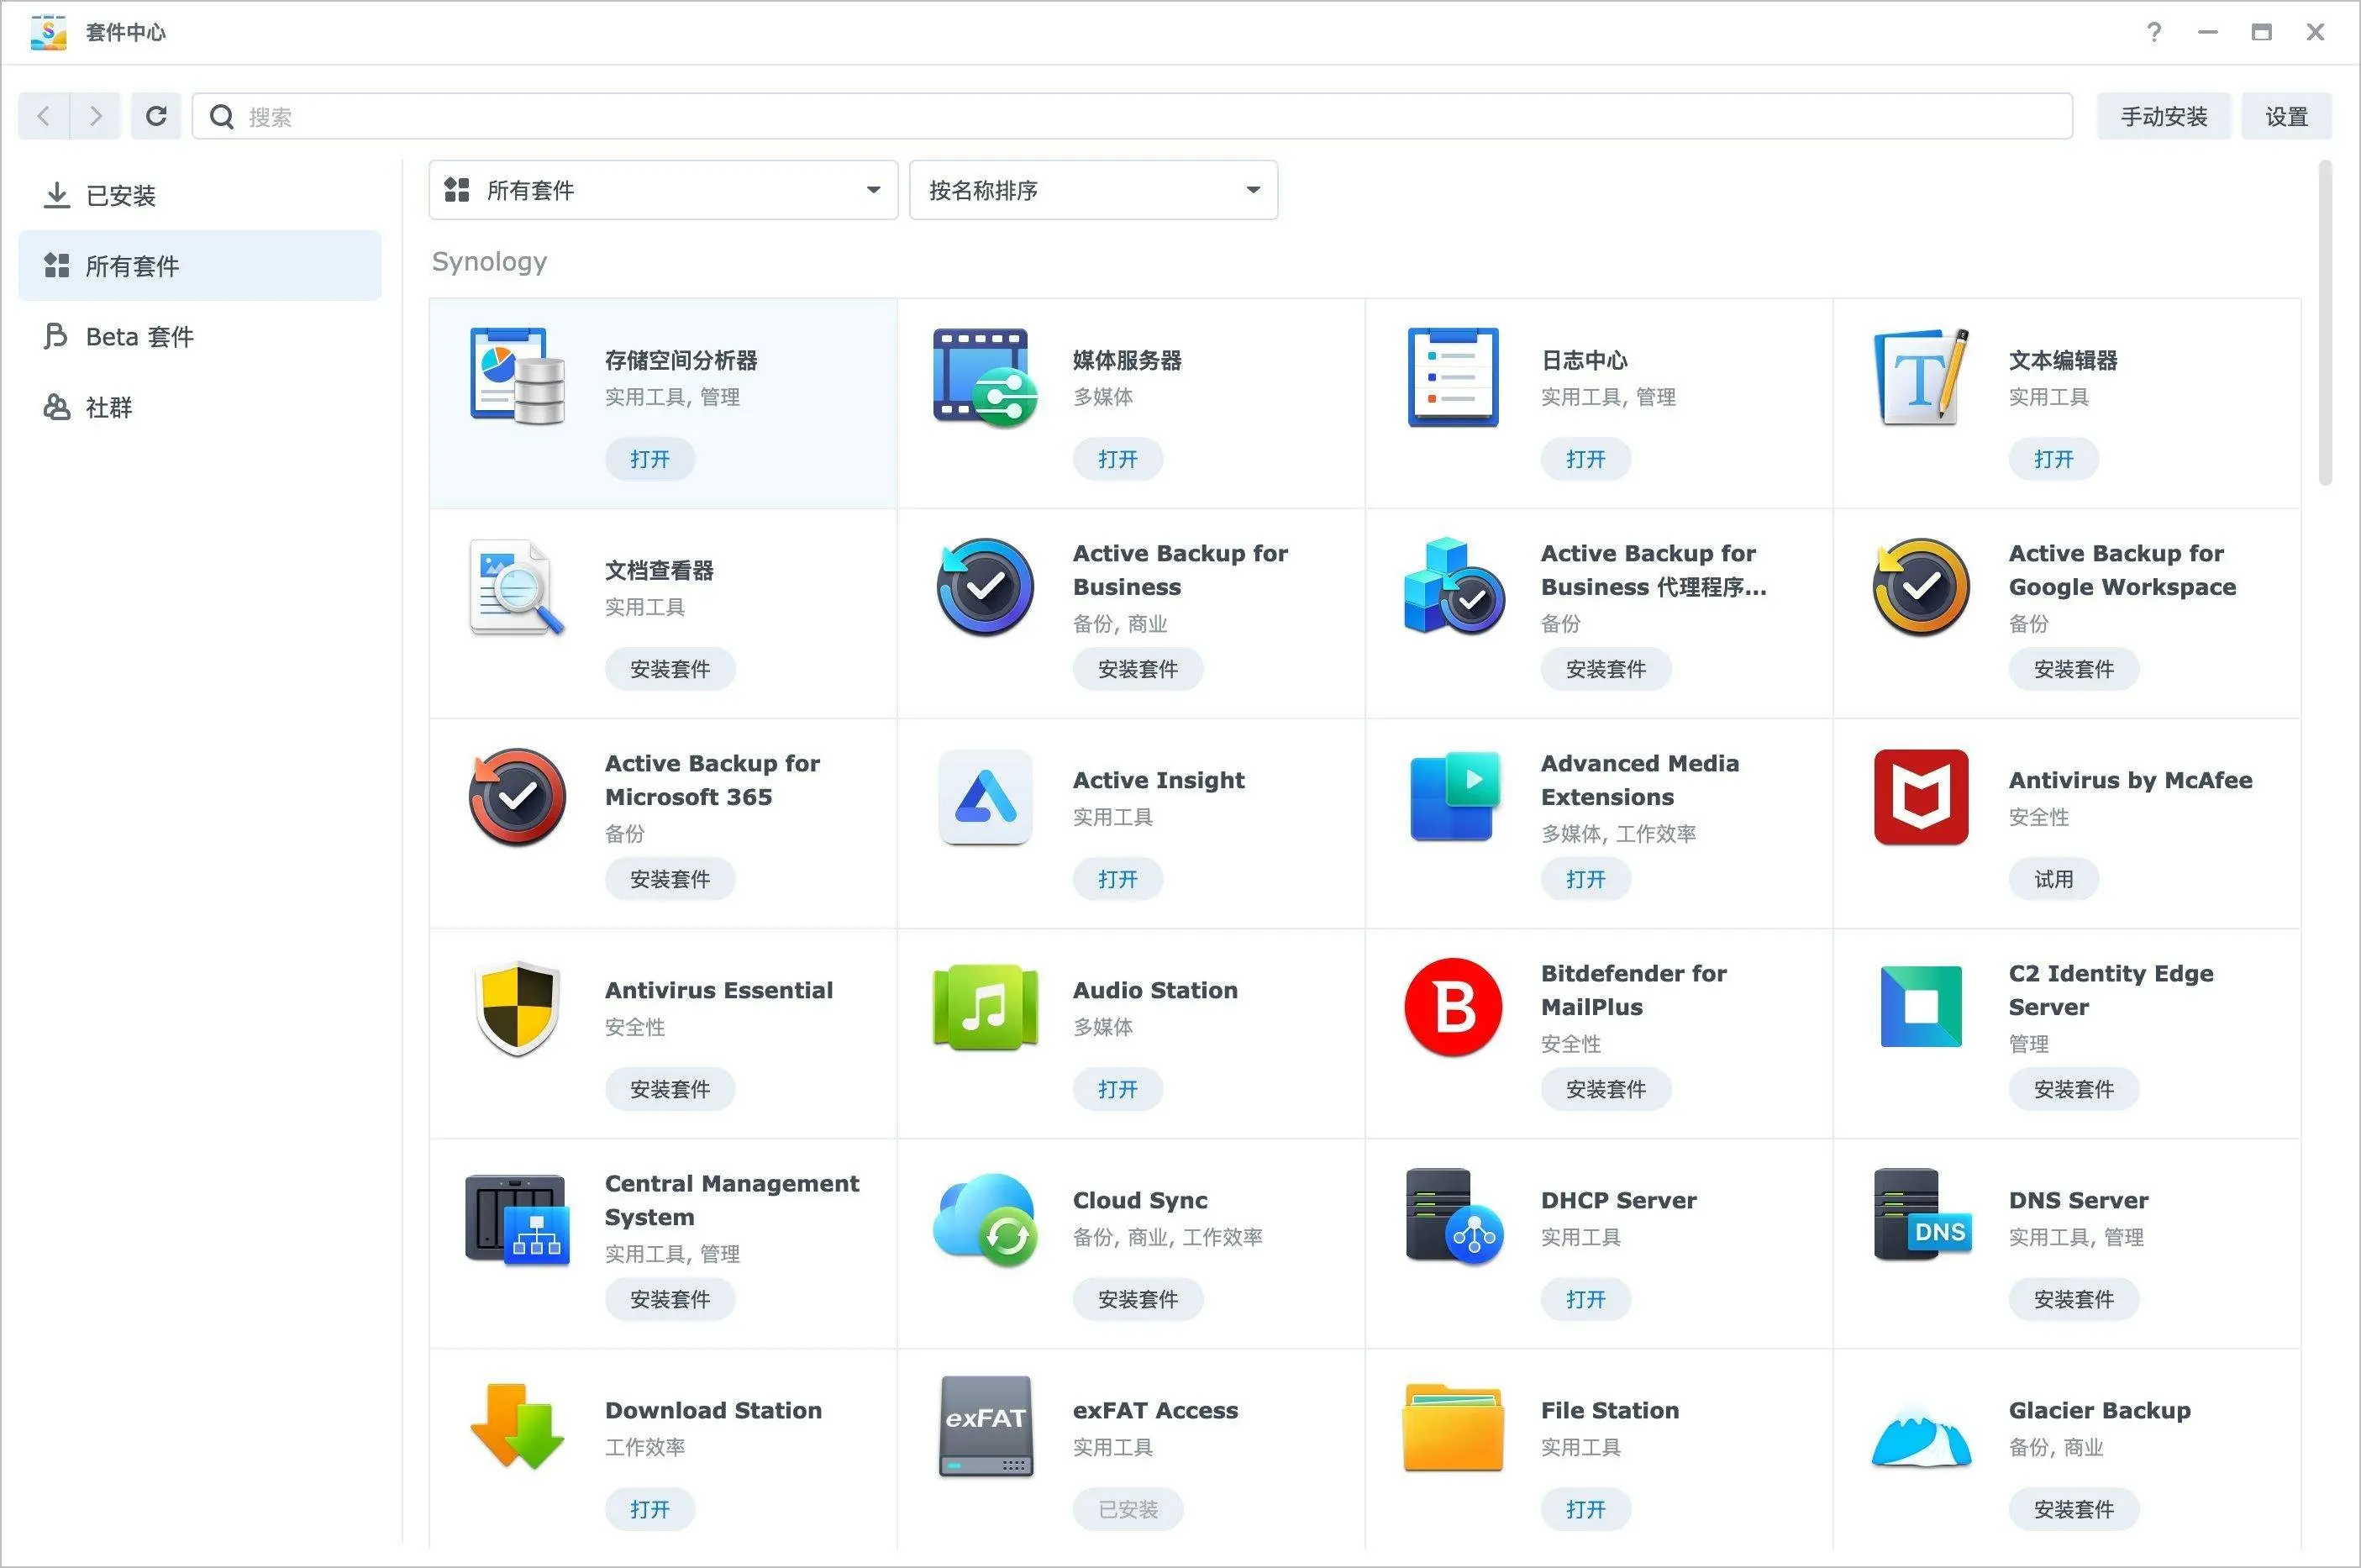Click the 搜索 search input field
Screen dimensions: 2361x1568
tap(1130, 117)
